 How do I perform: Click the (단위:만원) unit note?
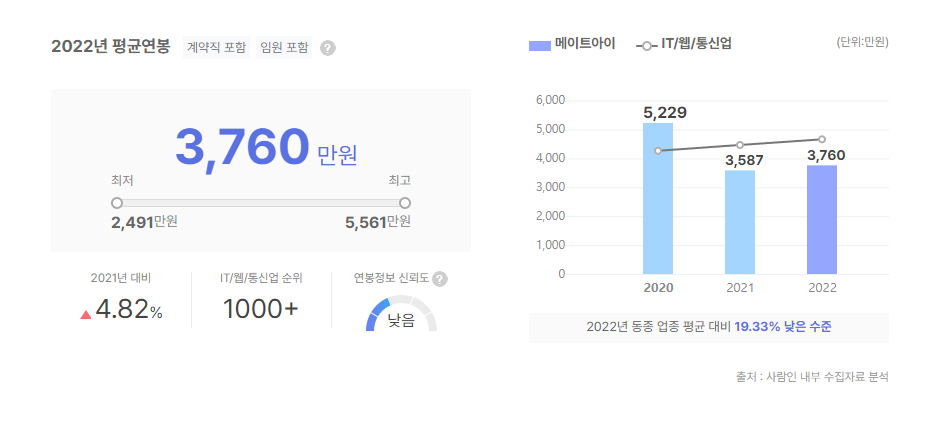[863, 43]
